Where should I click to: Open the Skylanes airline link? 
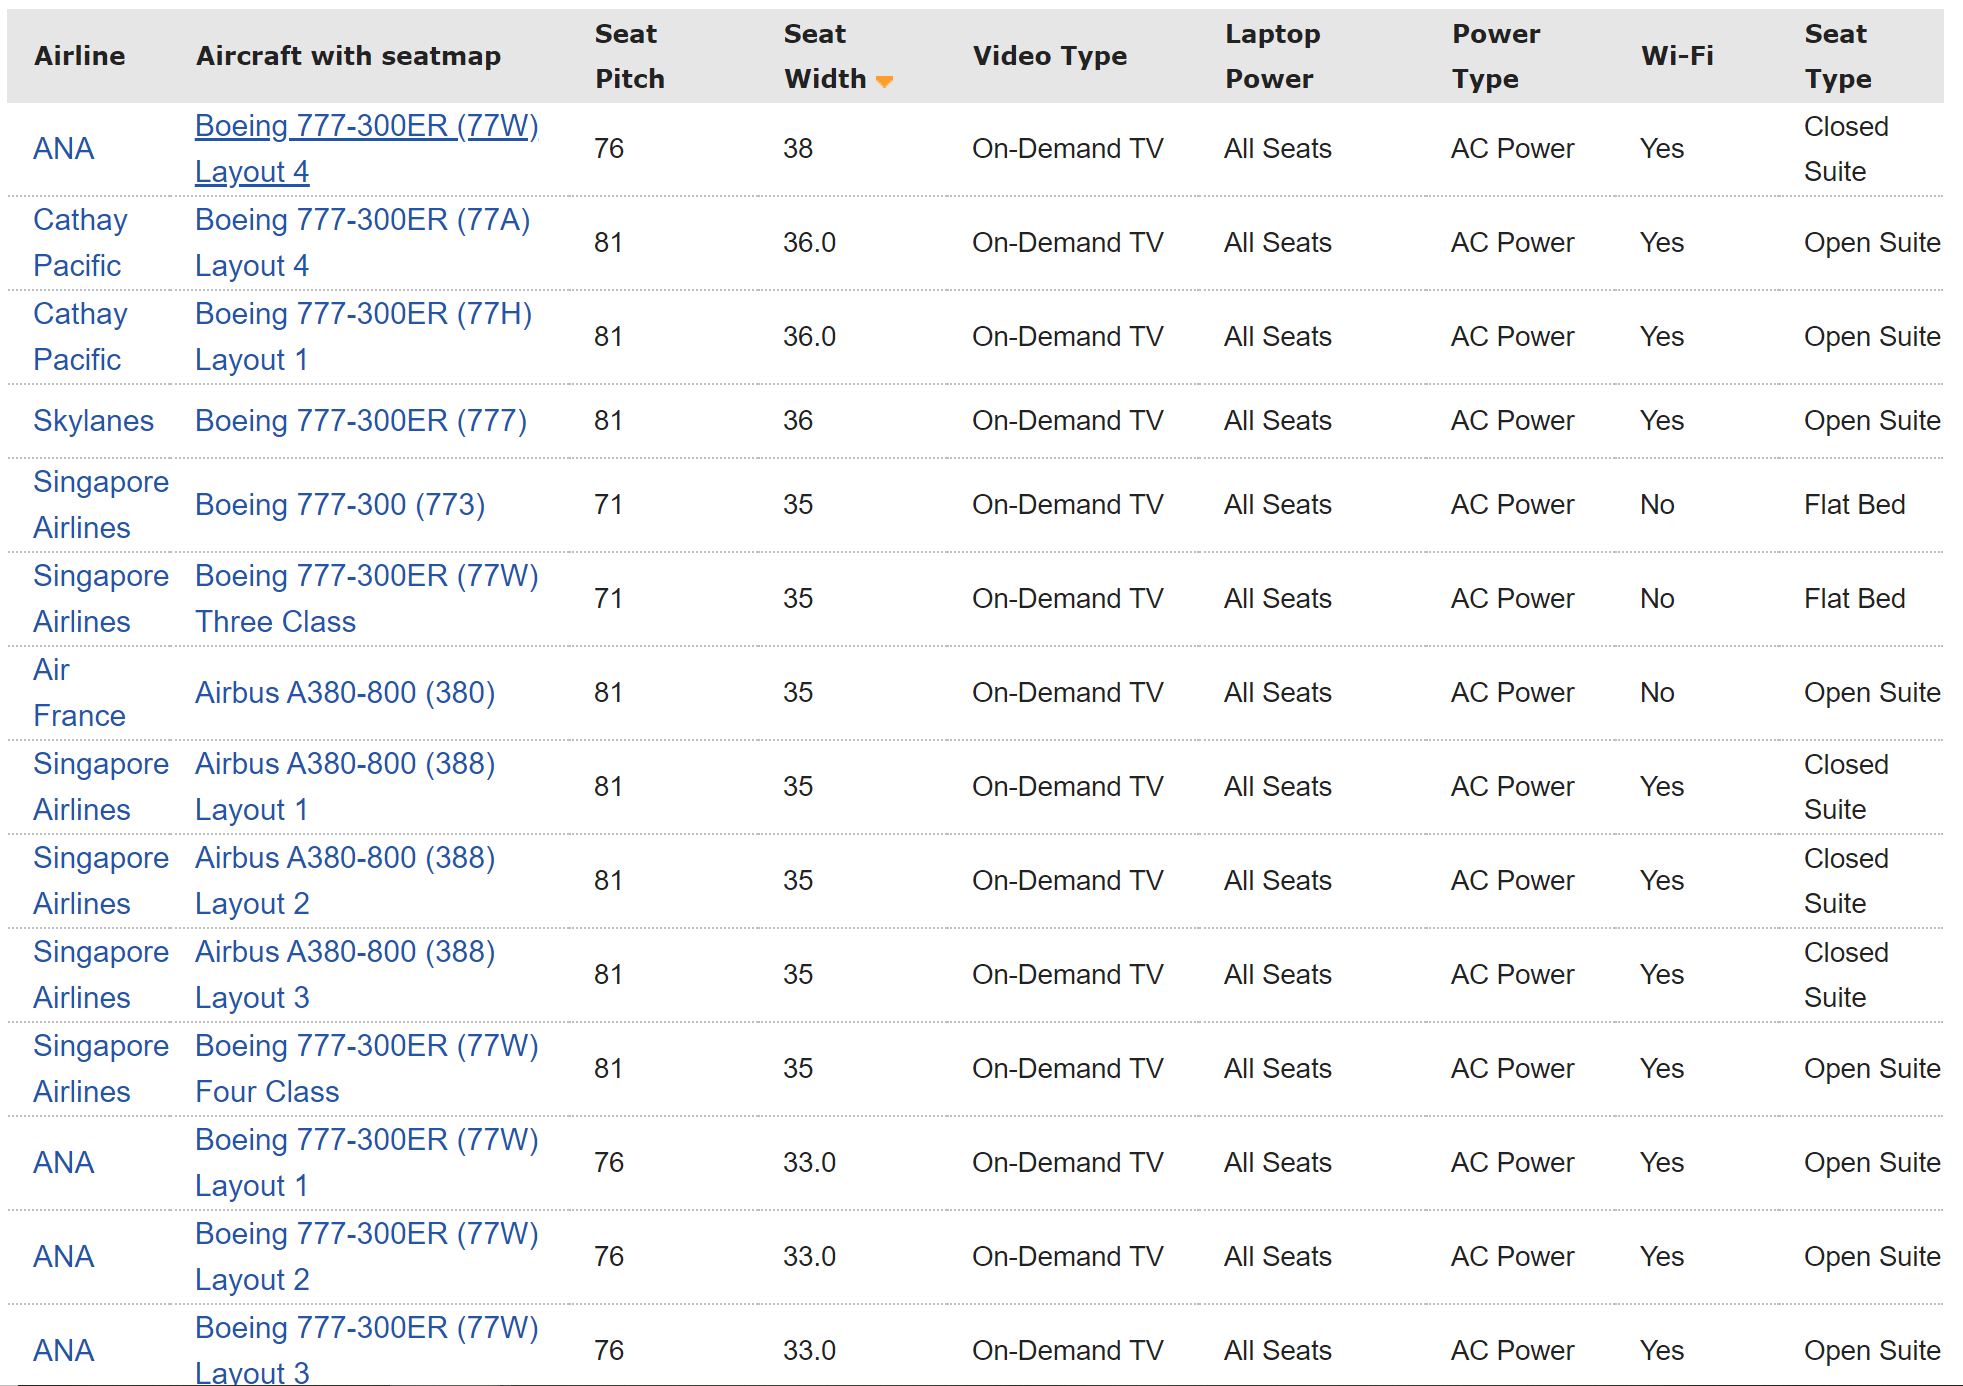(93, 421)
